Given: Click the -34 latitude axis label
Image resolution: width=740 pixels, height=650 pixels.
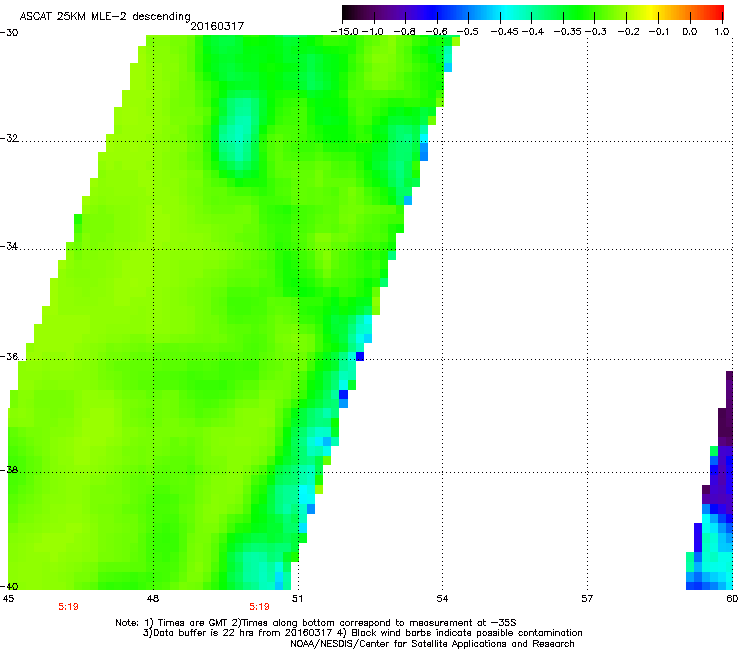Looking at the screenshot, I should [x=9, y=246].
